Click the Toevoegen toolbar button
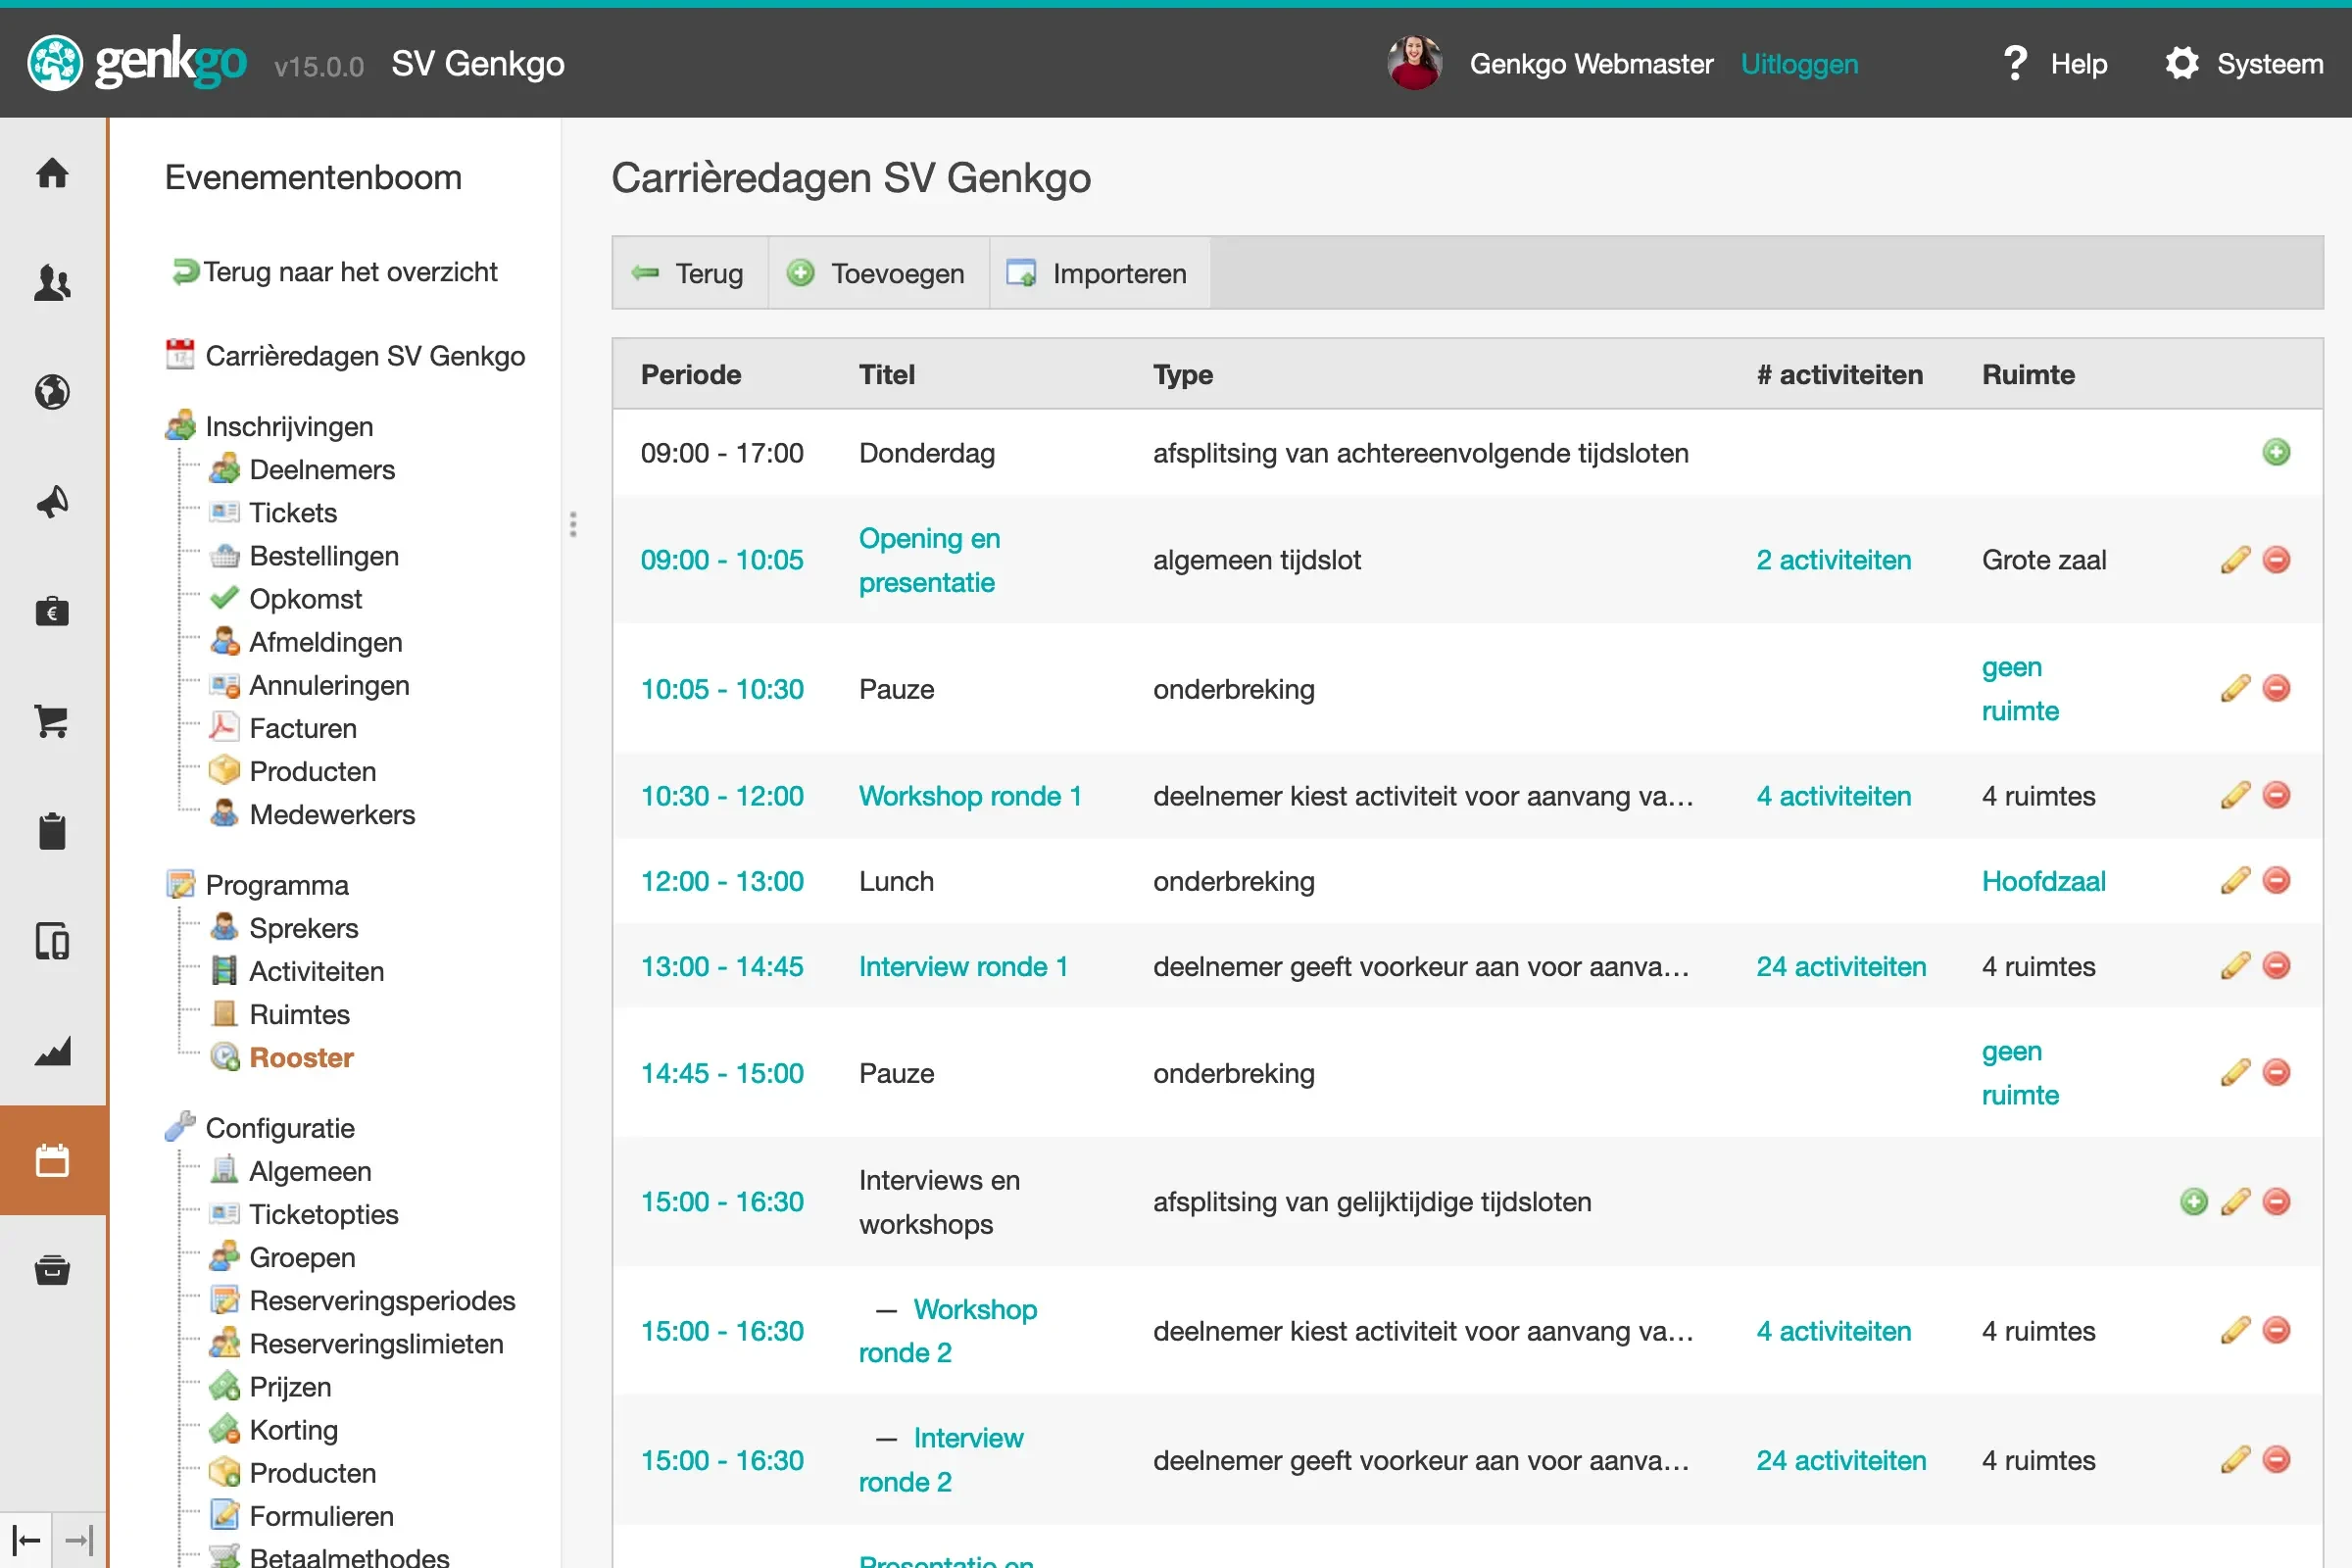Image resolution: width=2352 pixels, height=1568 pixels. click(877, 273)
